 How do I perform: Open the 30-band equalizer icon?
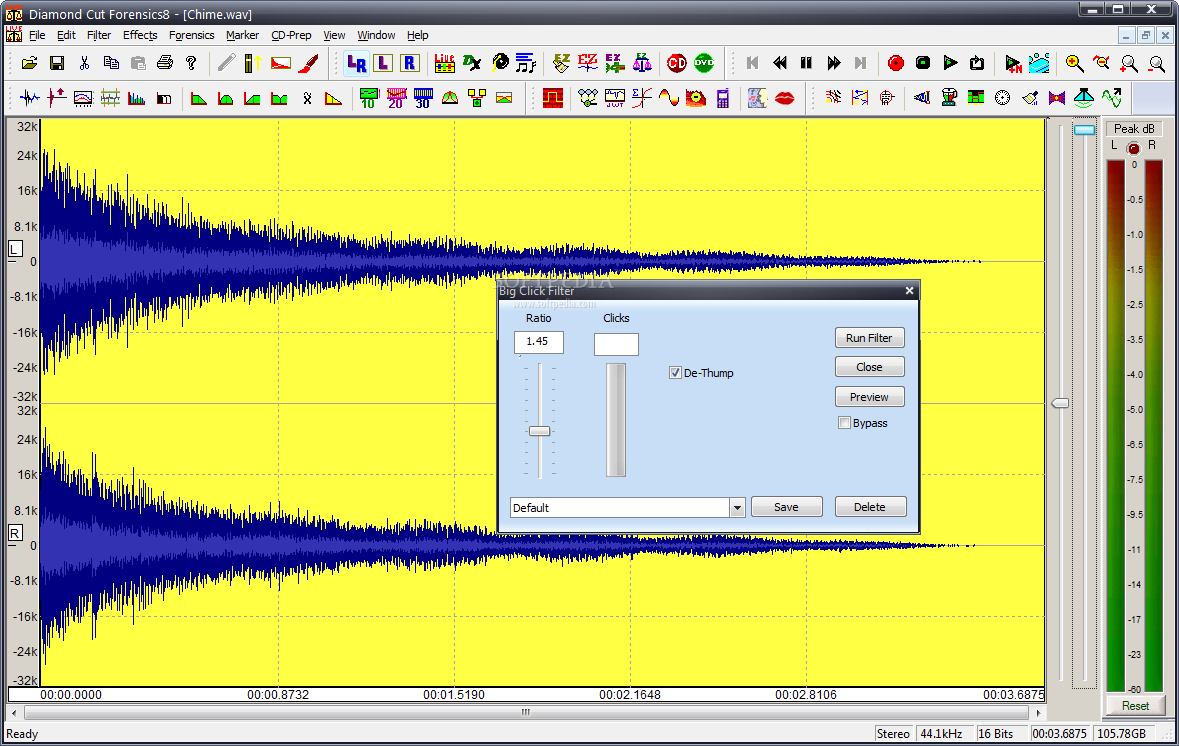423,98
